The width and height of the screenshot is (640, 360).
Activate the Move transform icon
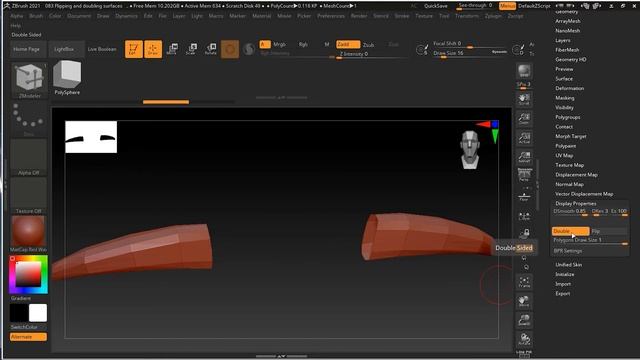172,49
